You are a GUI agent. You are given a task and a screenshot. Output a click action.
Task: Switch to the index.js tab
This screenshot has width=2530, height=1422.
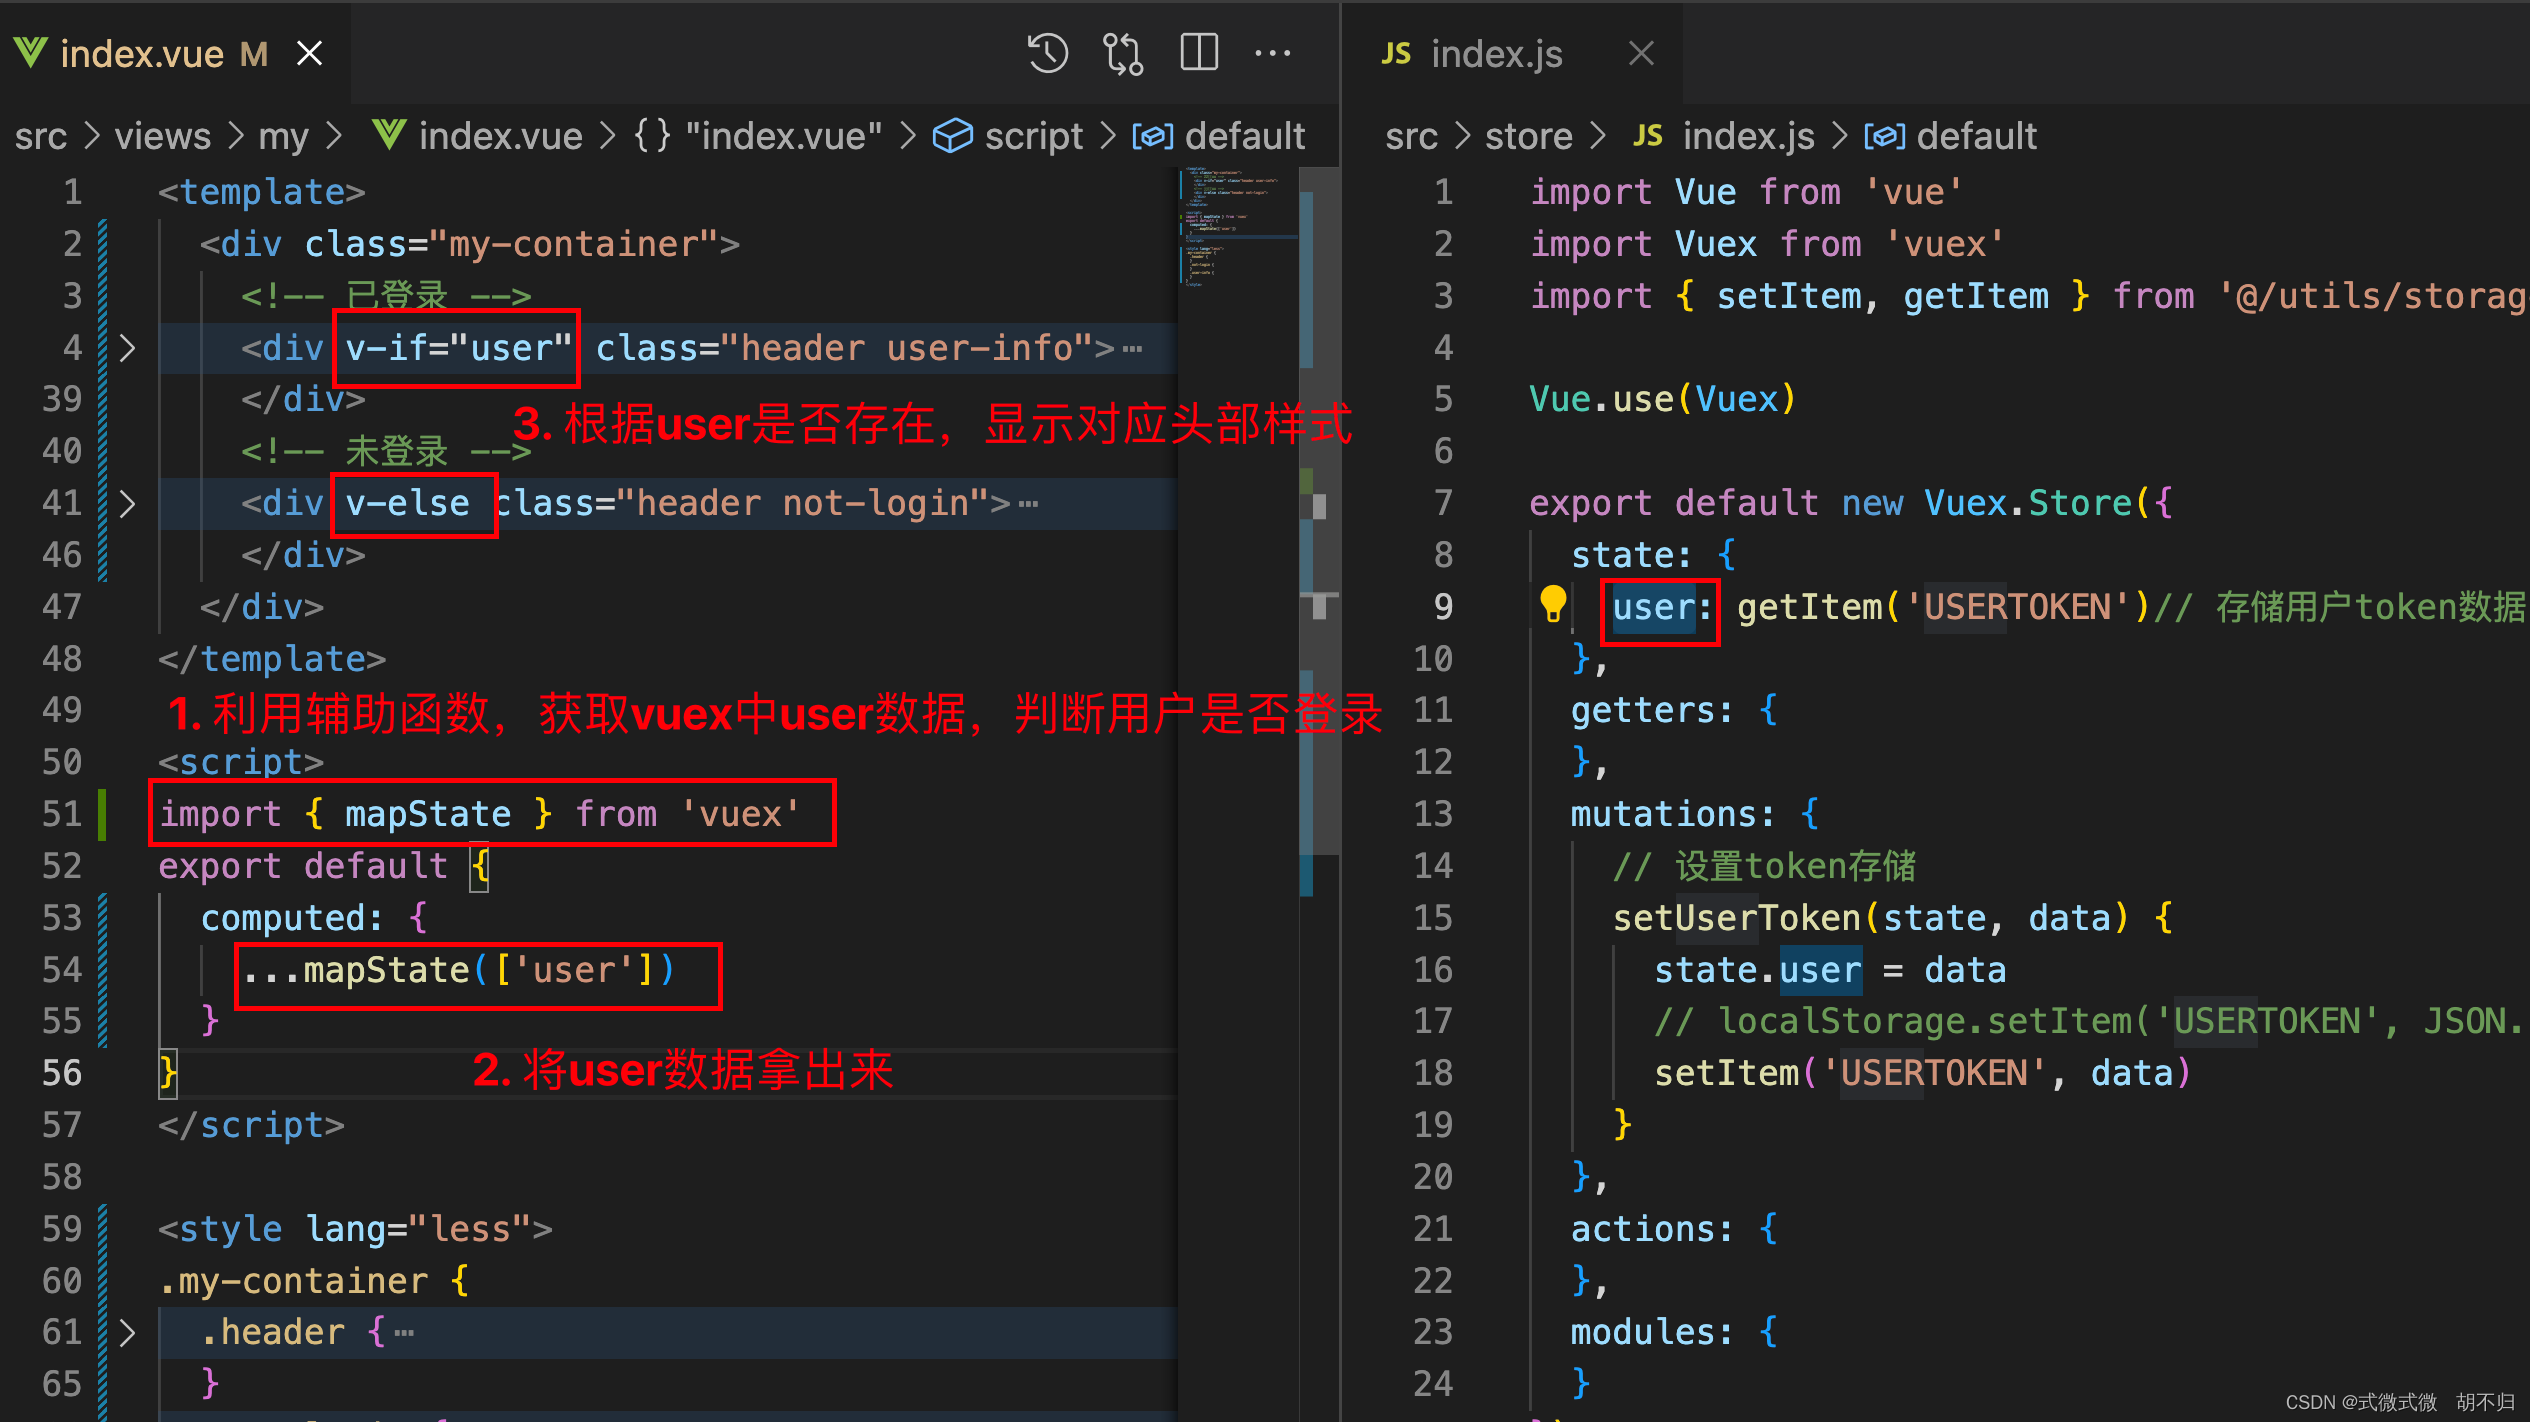[x=1496, y=53]
